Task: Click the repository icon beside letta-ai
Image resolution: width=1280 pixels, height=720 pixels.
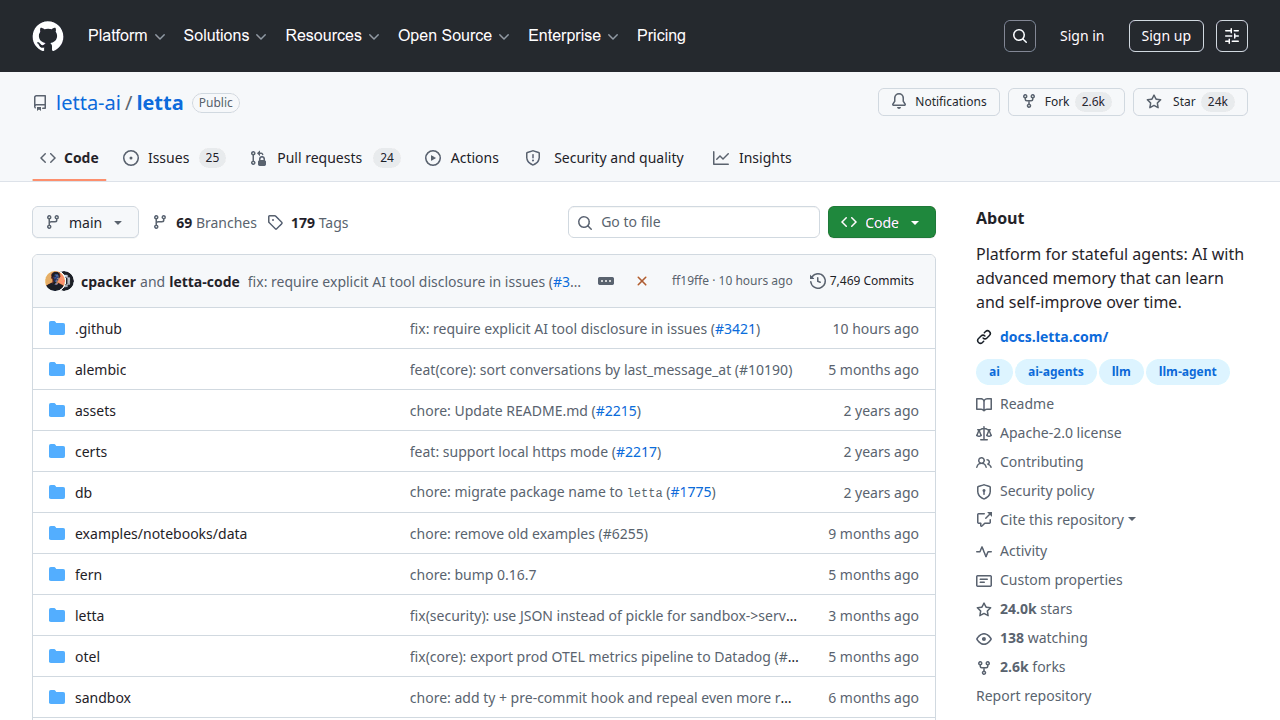Action: point(40,103)
